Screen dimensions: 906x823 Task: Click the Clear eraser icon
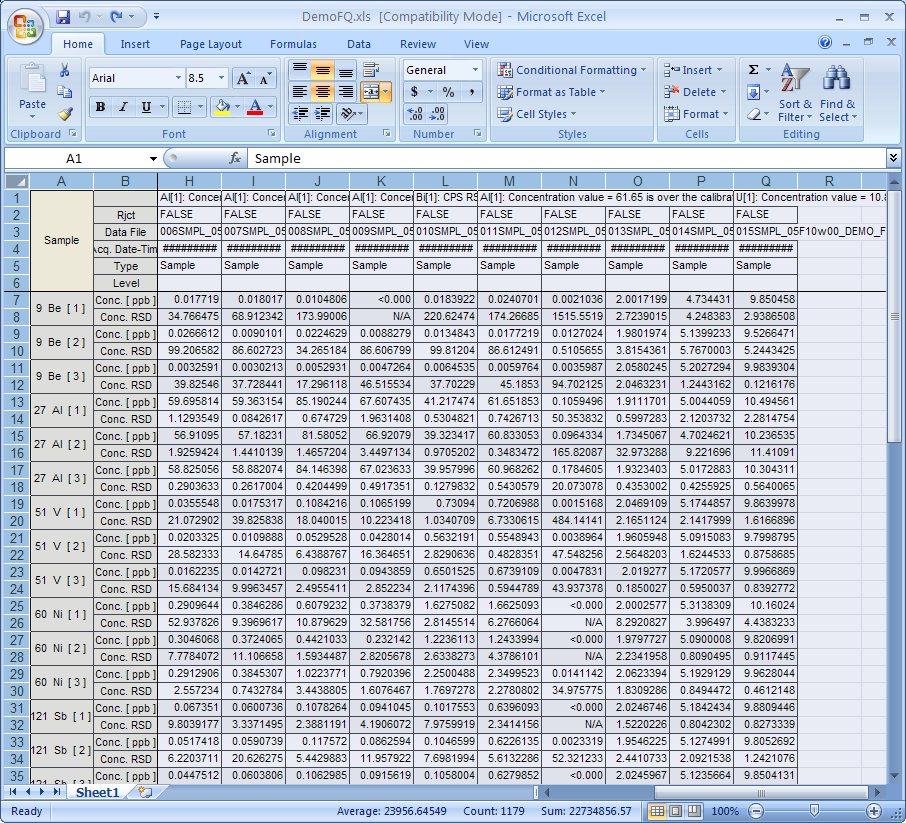[753, 114]
